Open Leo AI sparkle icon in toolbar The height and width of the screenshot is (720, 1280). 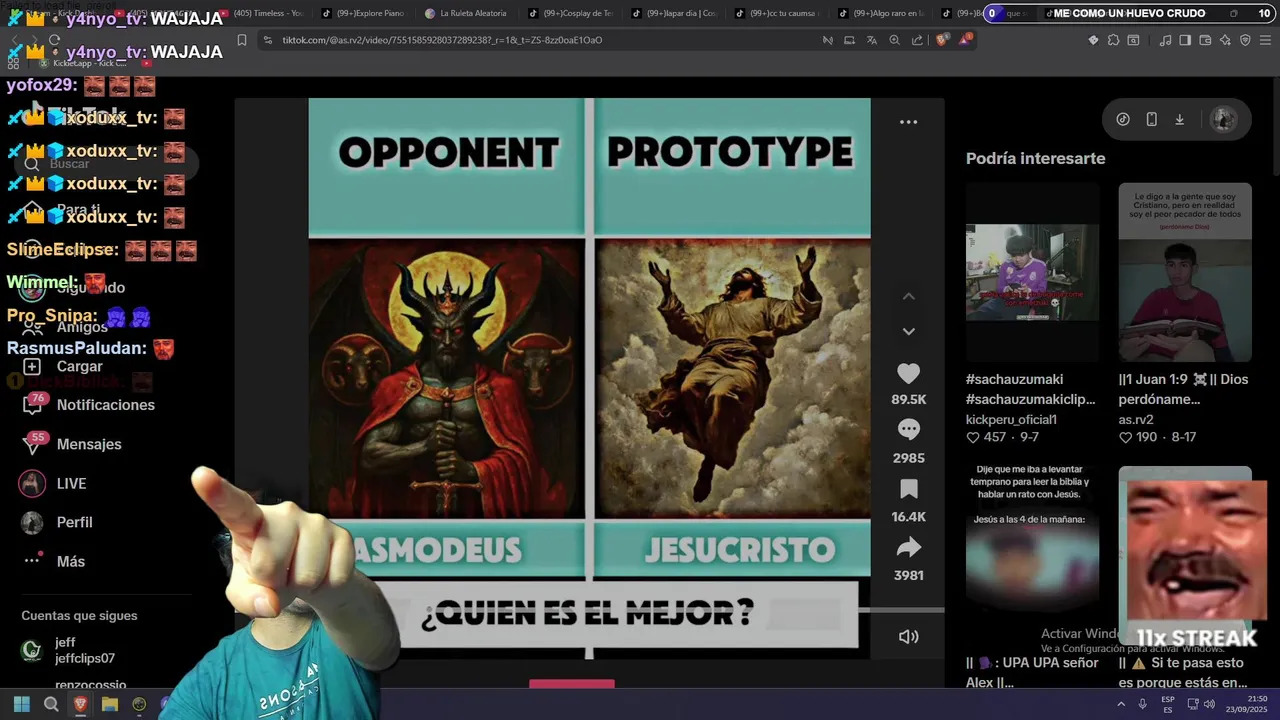tap(1225, 40)
